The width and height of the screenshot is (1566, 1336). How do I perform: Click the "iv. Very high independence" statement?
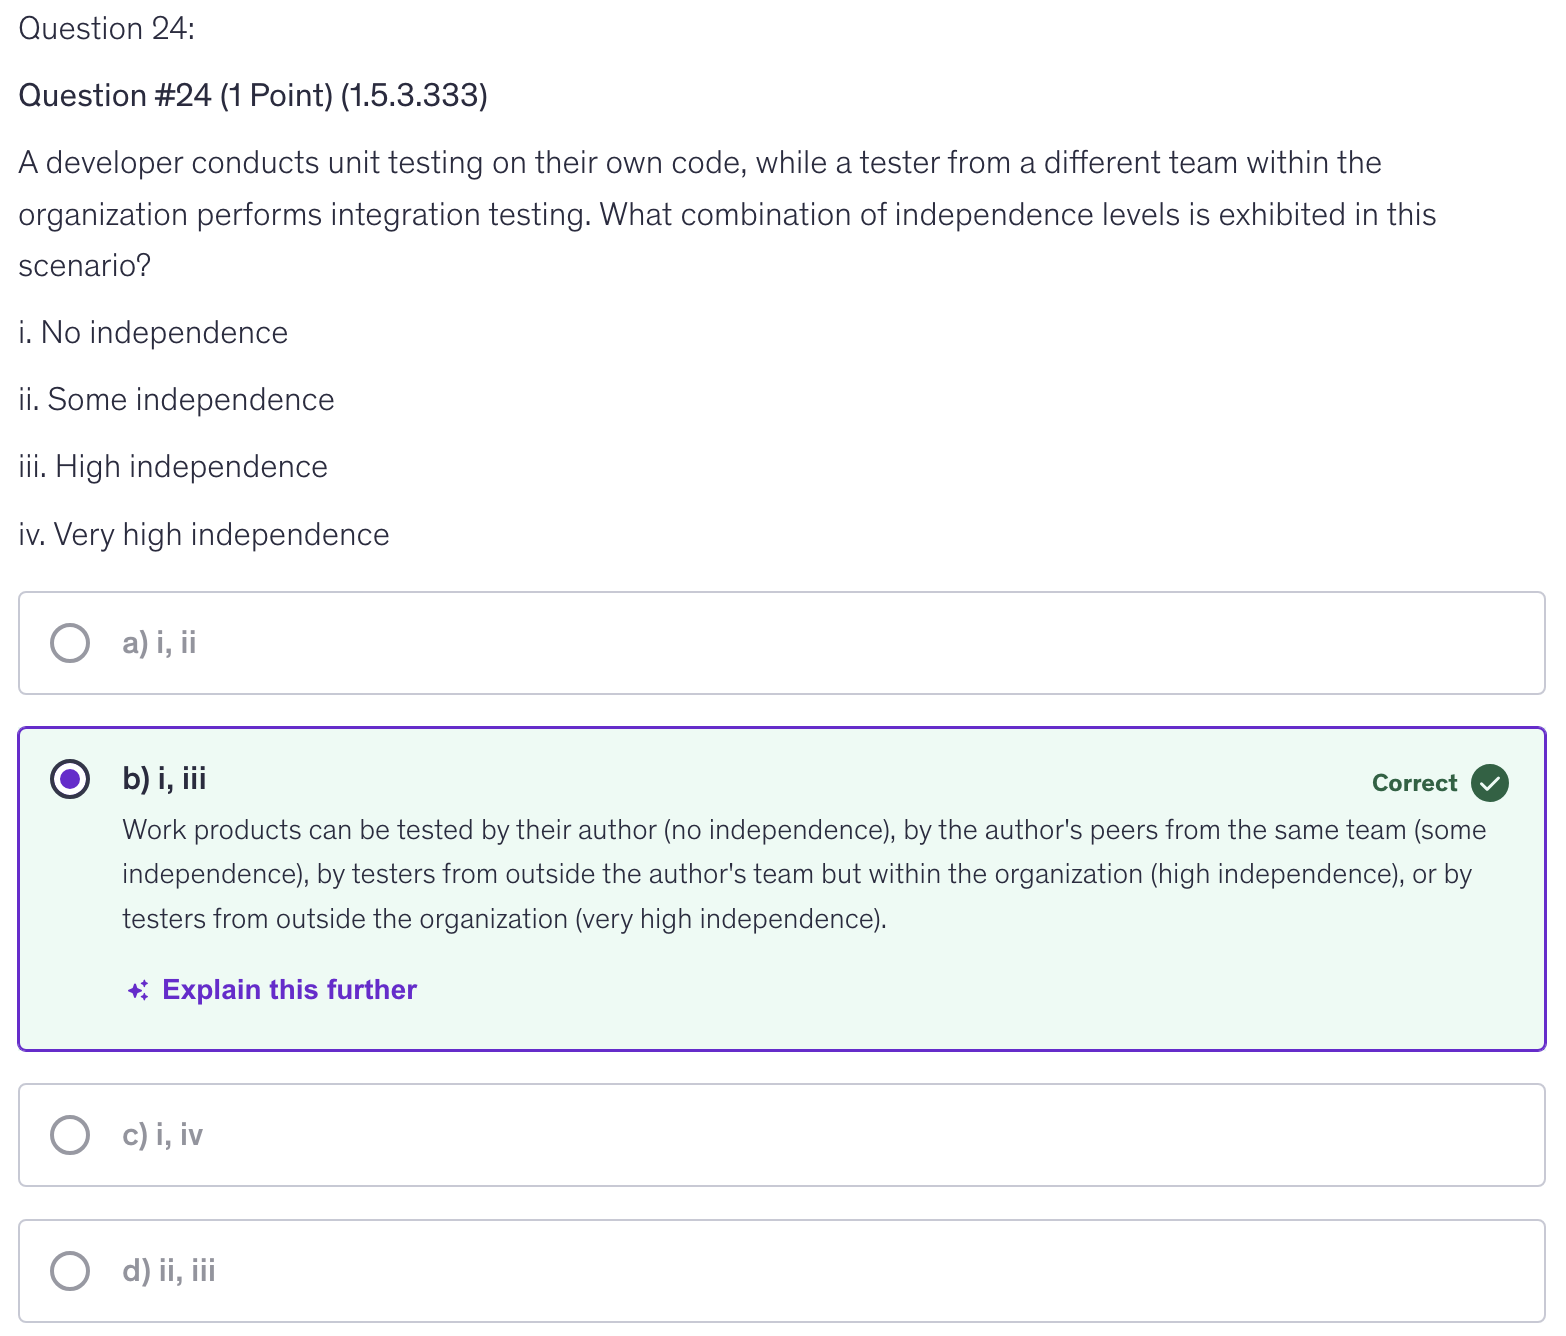tap(204, 535)
